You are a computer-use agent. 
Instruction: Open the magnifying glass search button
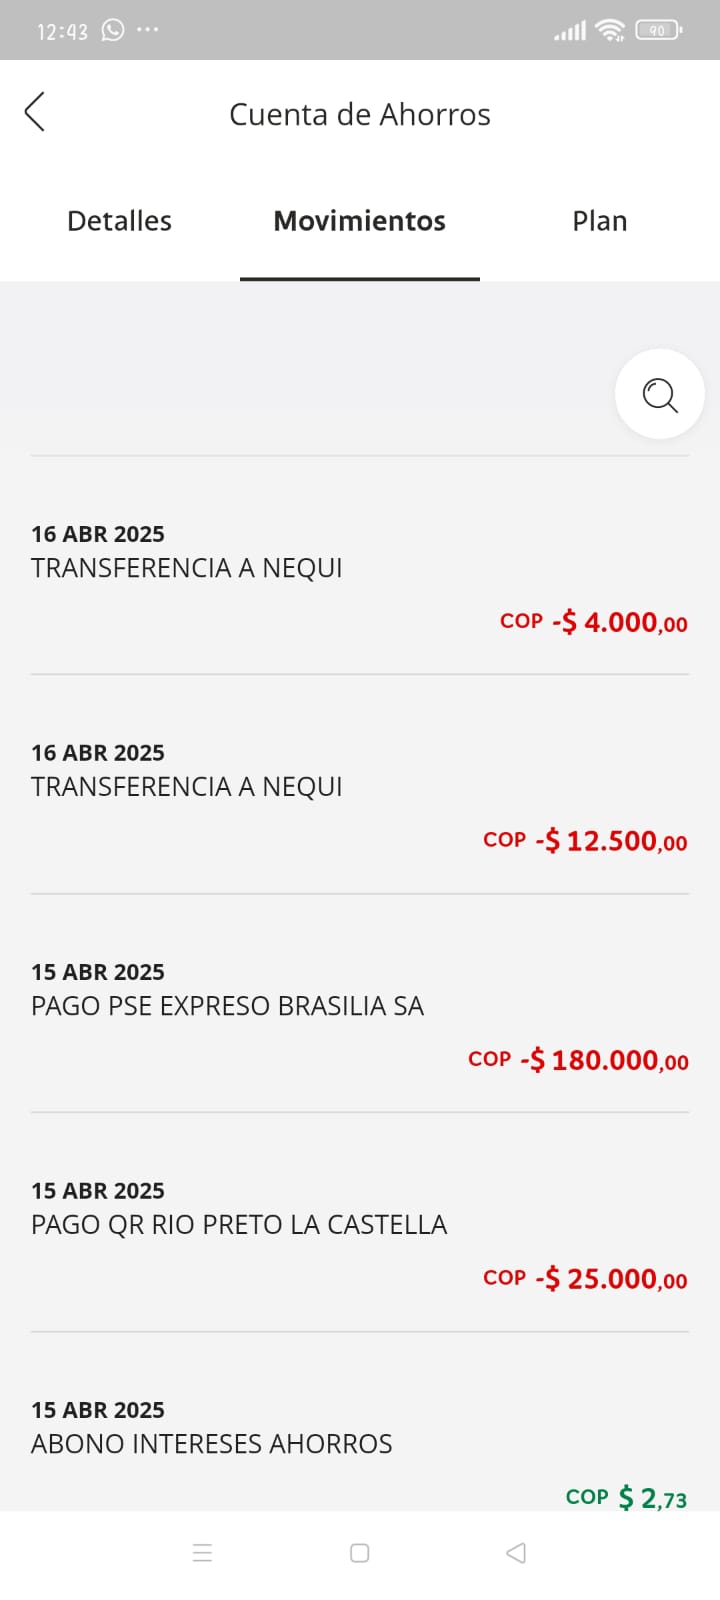click(x=659, y=395)
